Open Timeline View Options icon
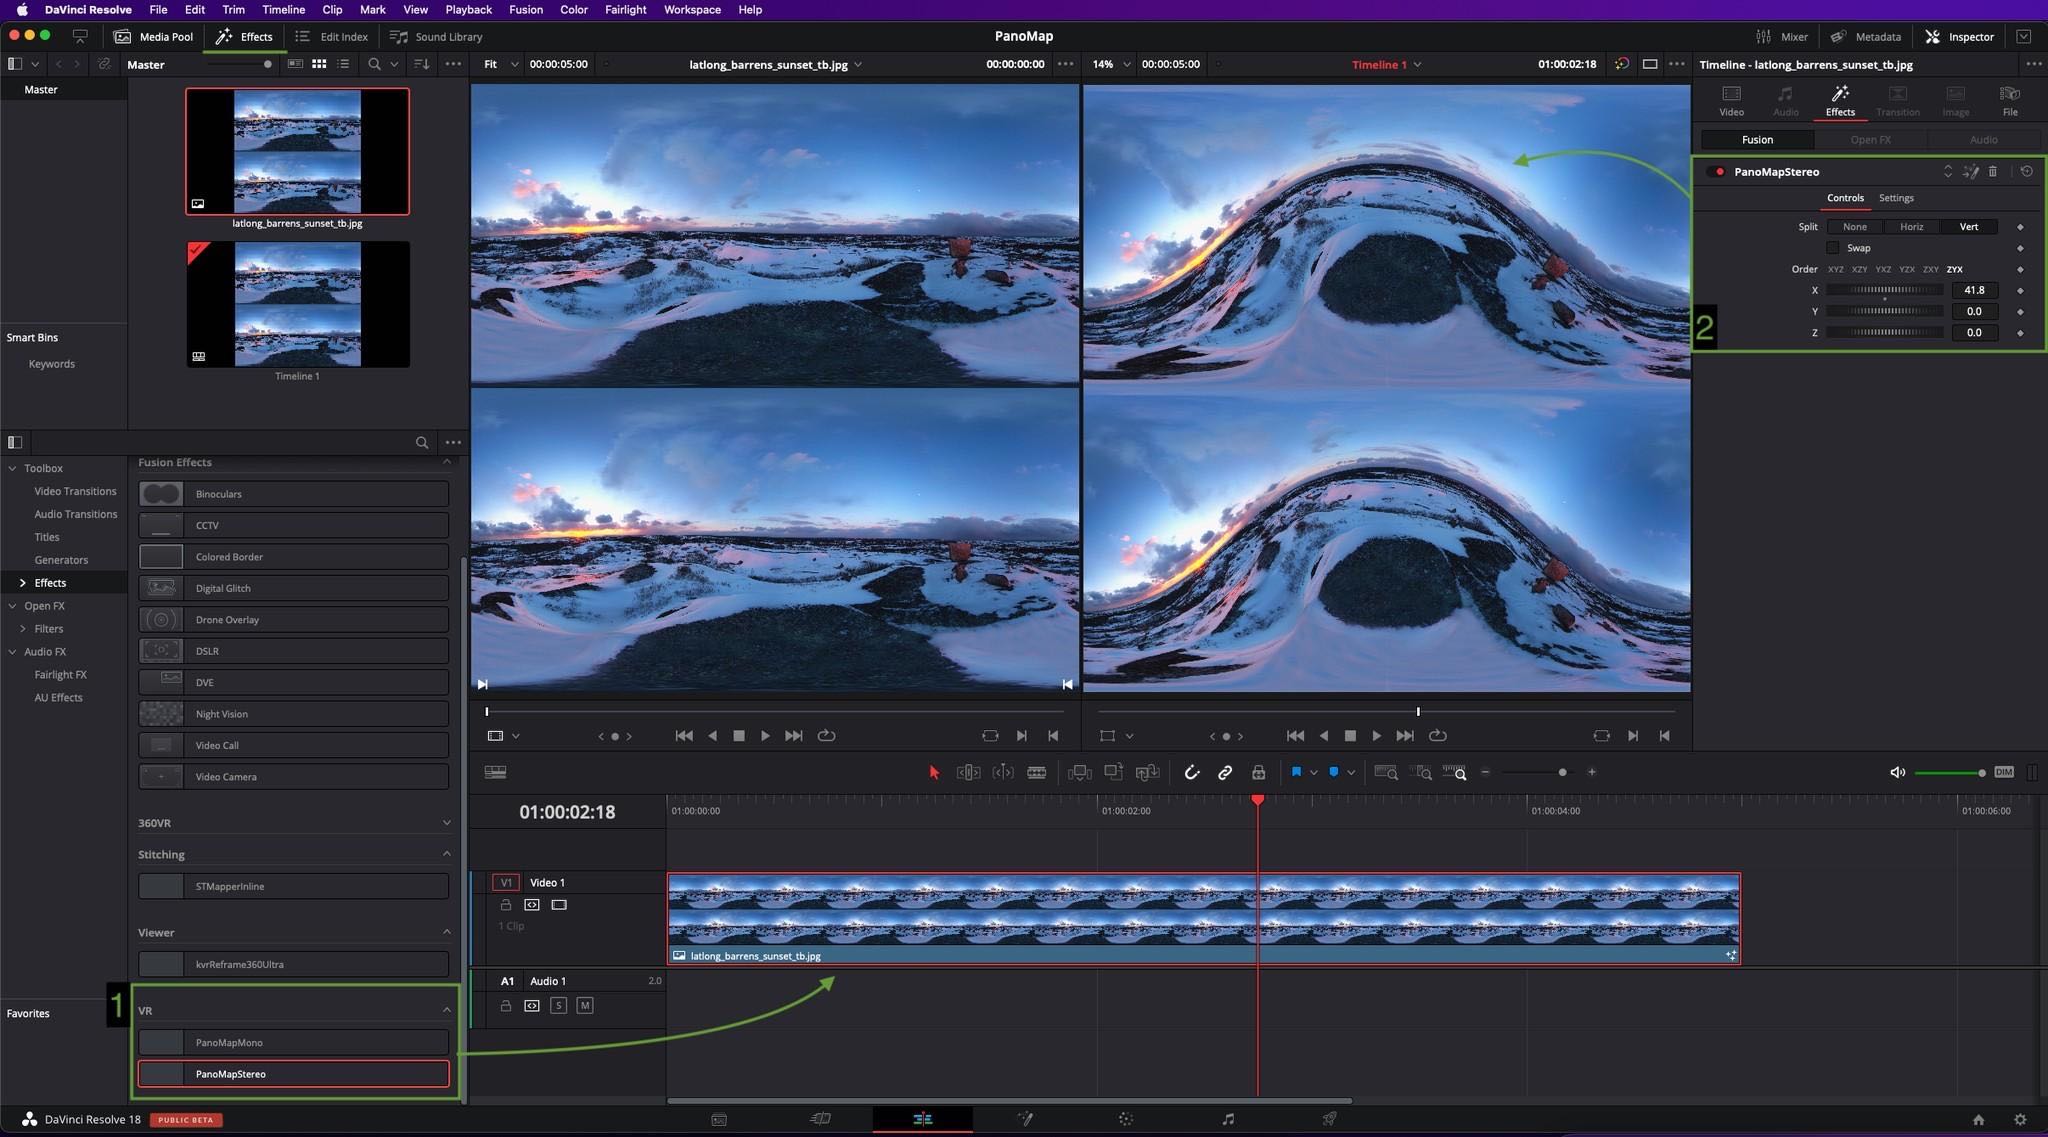This screenshot has height=1137, width=2048. pyautogui.click(x=495, y=772)
